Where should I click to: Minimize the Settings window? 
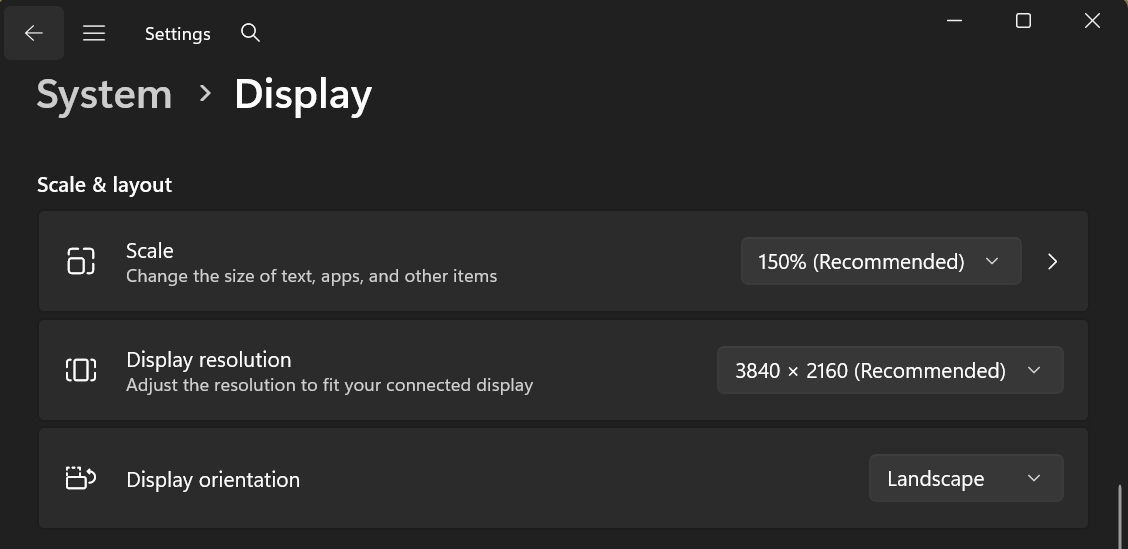pyautogui.click(x=955, y=21)
